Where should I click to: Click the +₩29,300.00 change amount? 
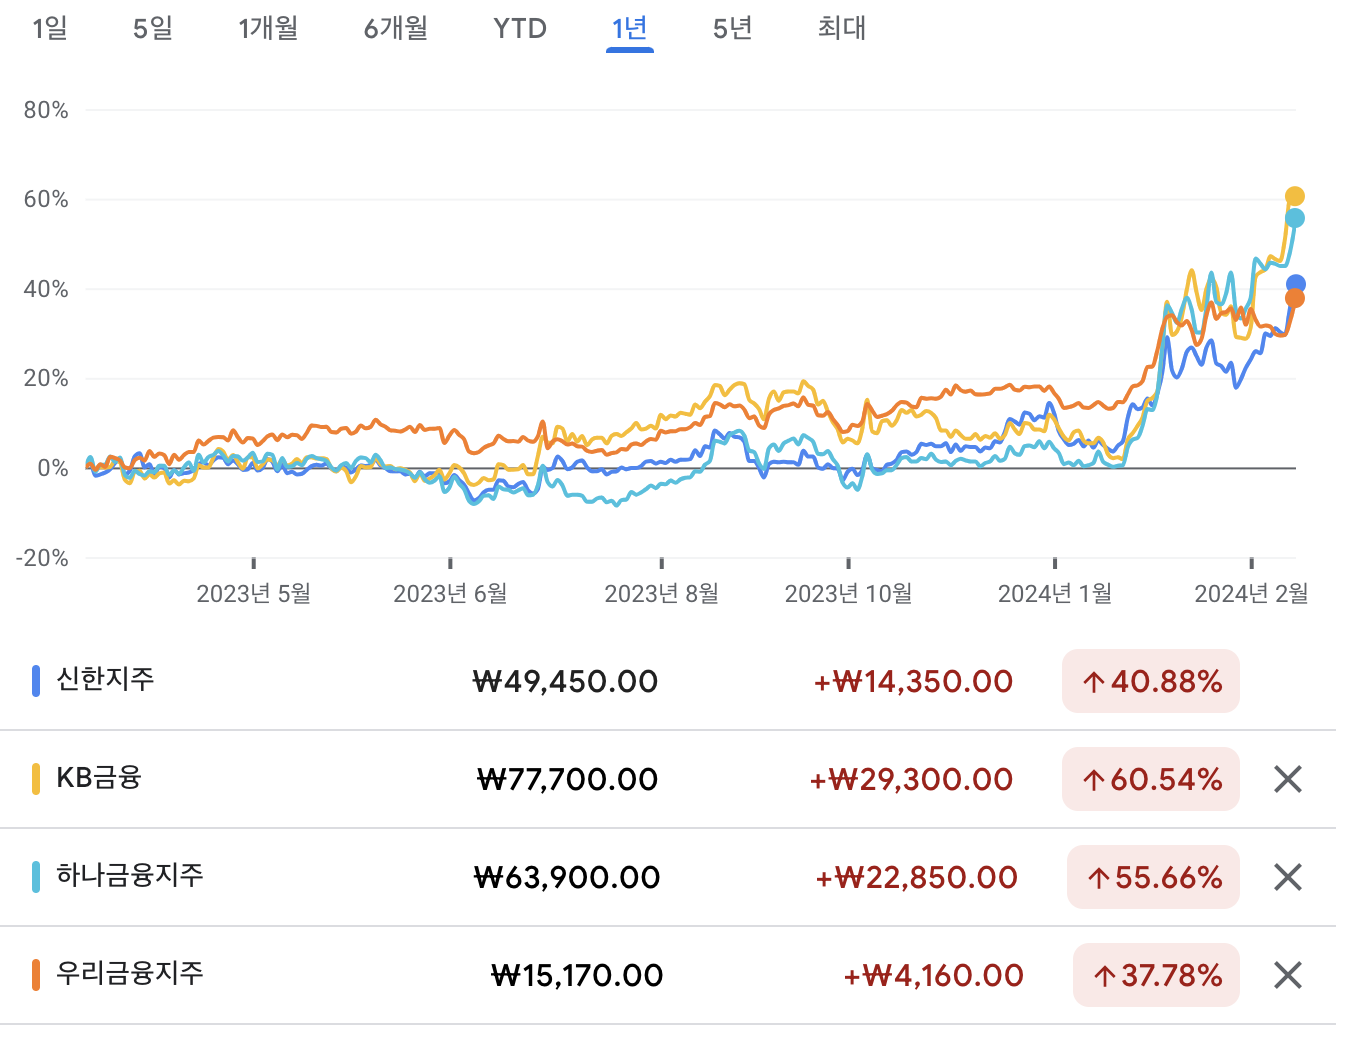(911, 780)
